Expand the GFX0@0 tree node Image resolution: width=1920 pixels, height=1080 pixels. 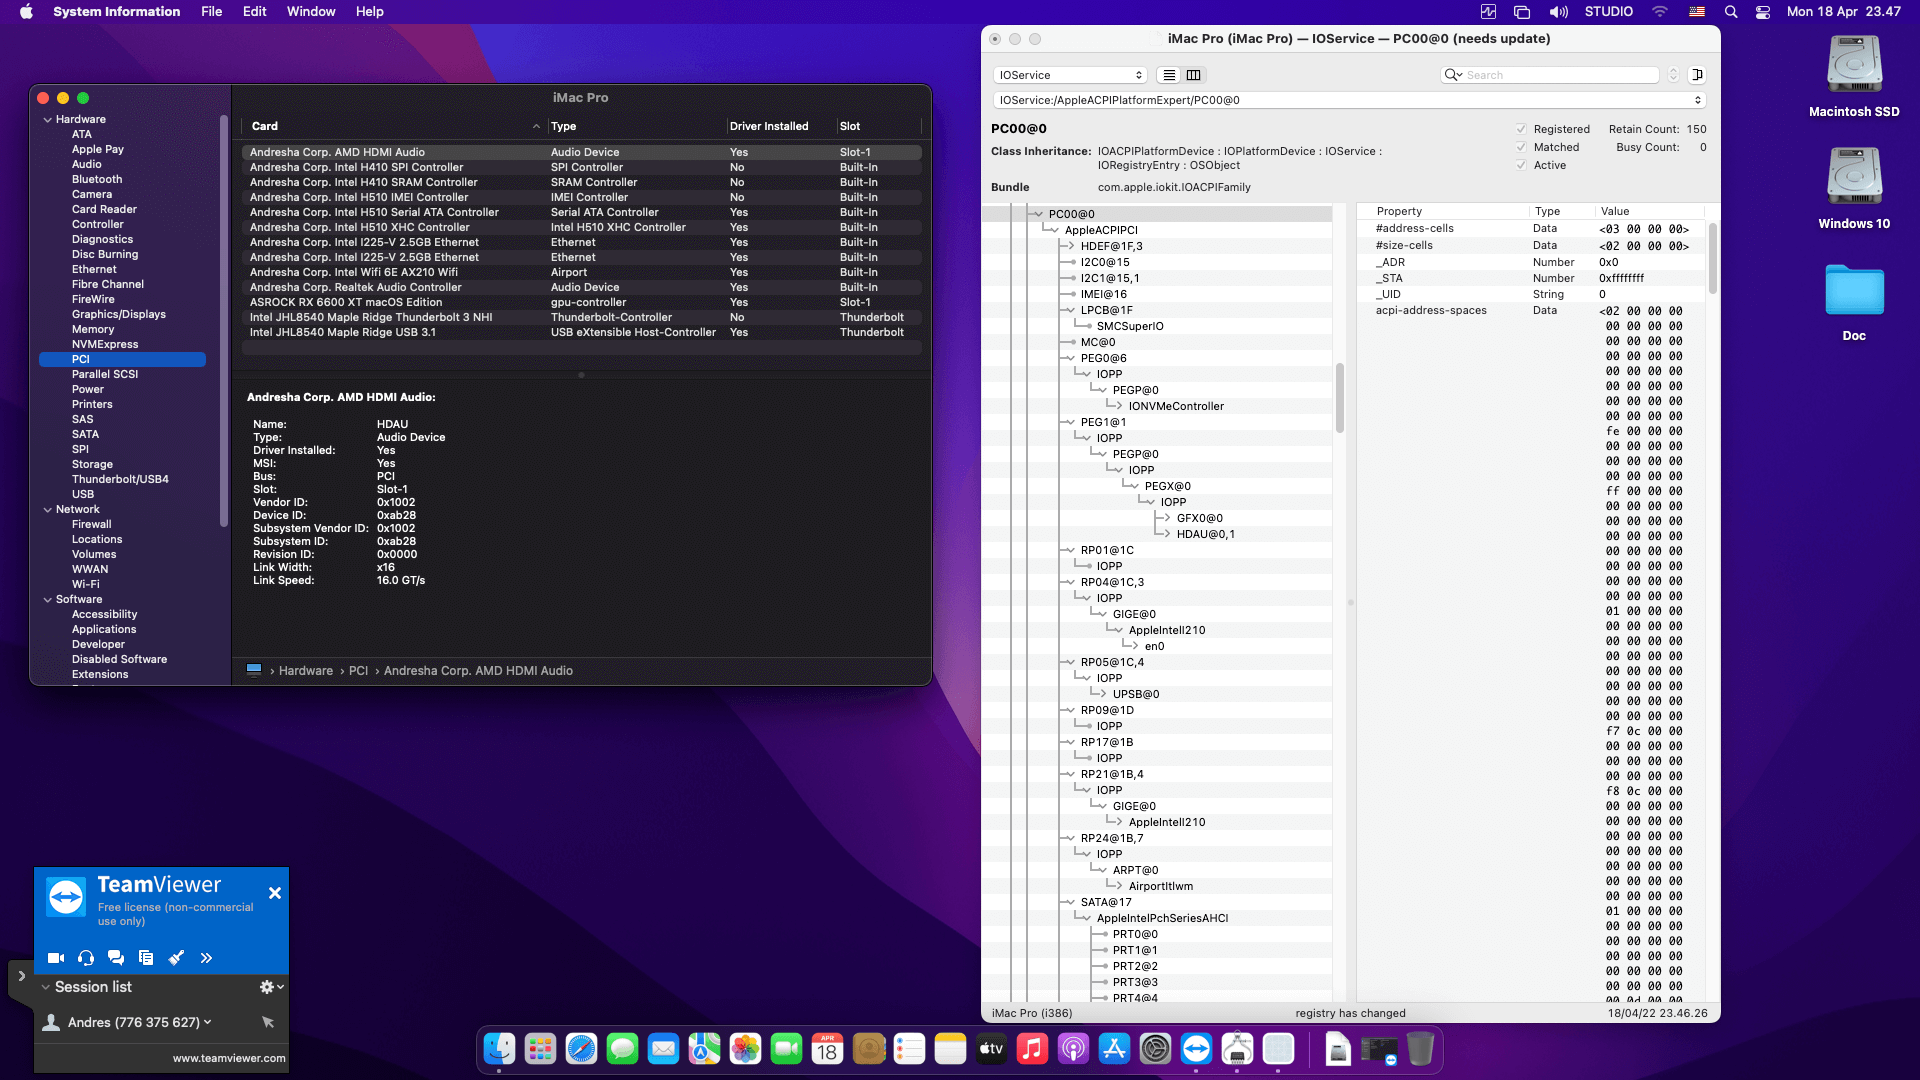(1166, 518)
